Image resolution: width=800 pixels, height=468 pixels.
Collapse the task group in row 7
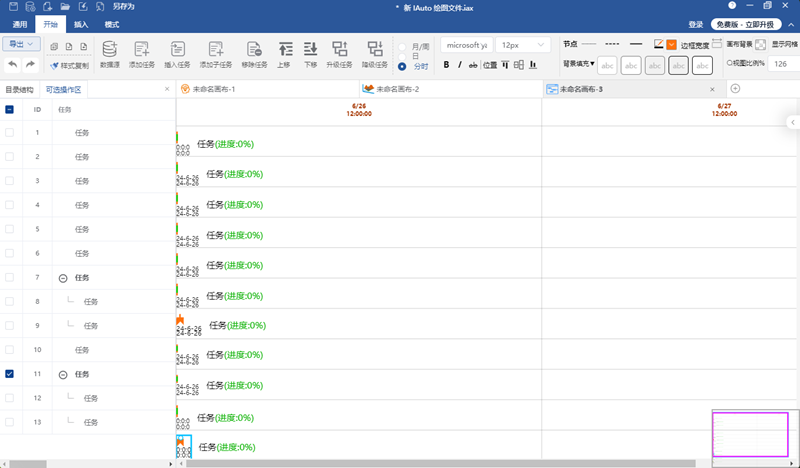coord(63,278)
